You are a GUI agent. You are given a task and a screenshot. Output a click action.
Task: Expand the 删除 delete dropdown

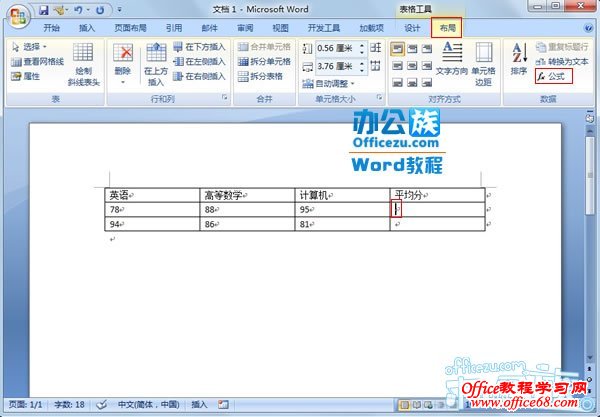pyautogui.click(x=123, y=82)
